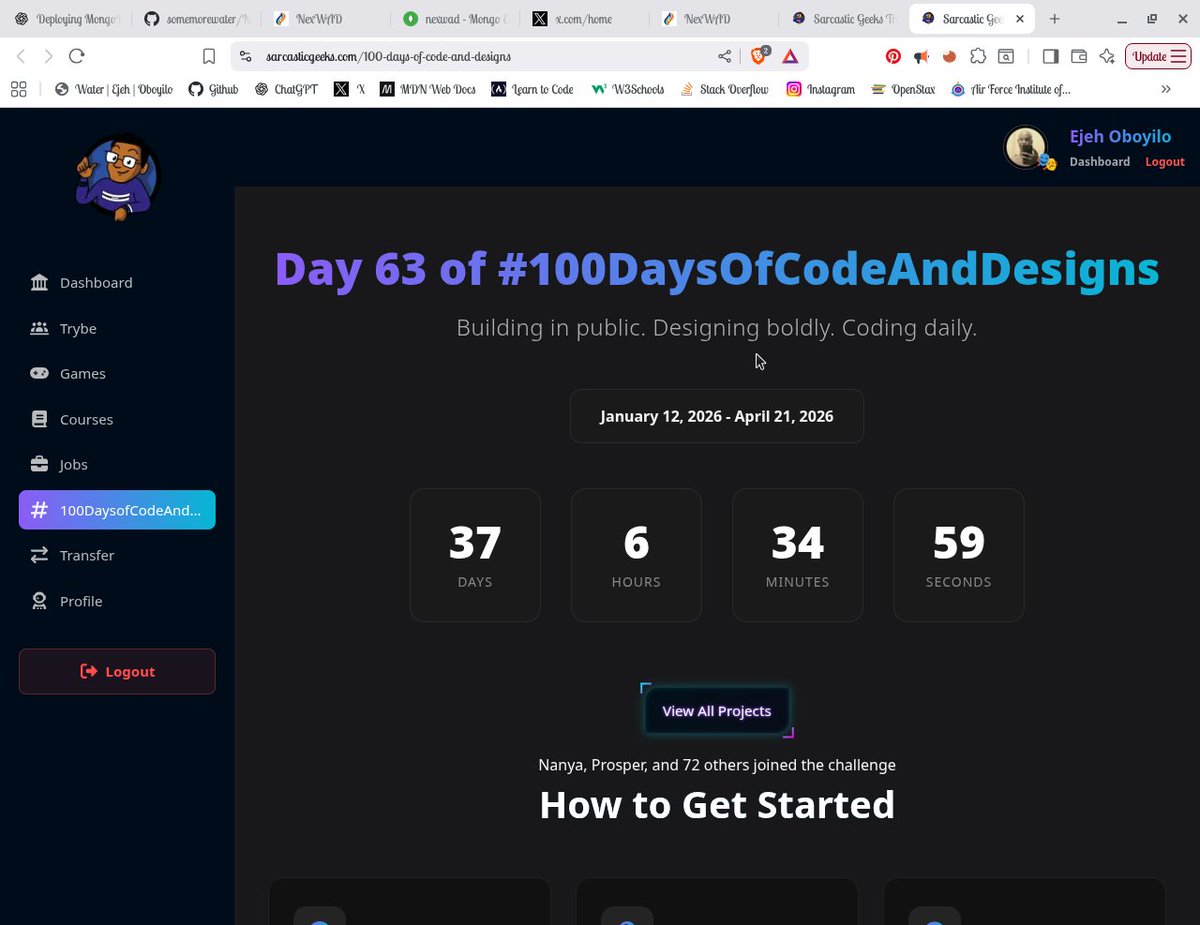Image resolution: width=1200 pixels, height=925 pixels.
Task: Click the Logout link in the header
Action: click(x=1165, y=162)
